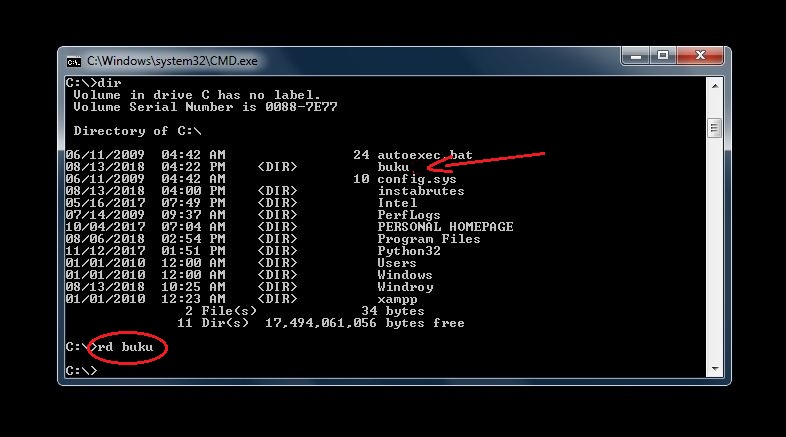Image resolution: width=786 pixels, height=437 pixels.
Task: Click the time '10:25 AM' on Windroy row
Action: click(x=193, y=287)
